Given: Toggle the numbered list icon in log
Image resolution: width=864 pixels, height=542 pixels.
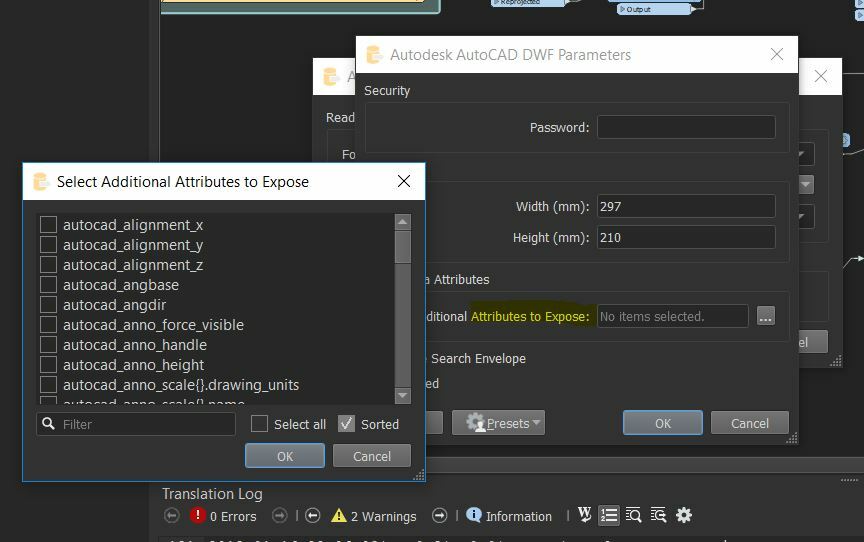Looking at the screenshot, I should tap(609, 516).
